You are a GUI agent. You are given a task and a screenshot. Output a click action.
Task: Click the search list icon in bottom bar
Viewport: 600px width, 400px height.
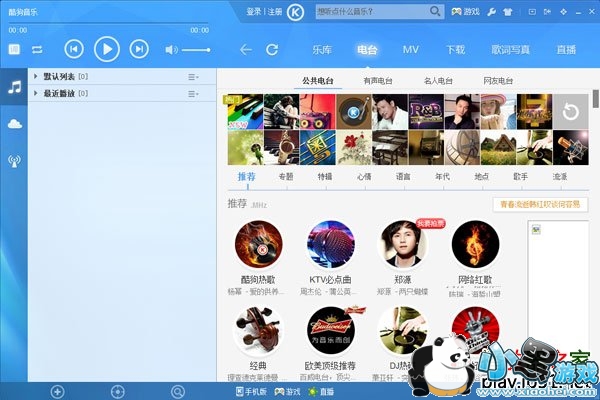click(x=178, y=392)
